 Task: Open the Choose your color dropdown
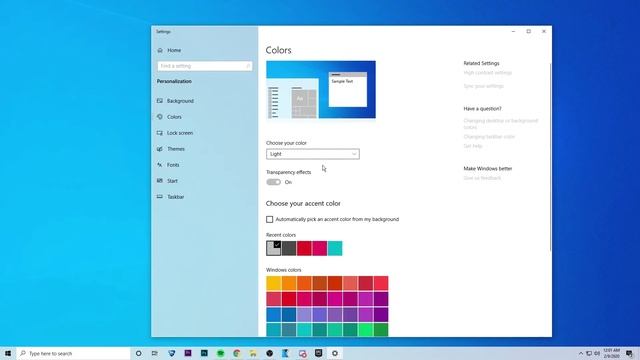click(x=313, y=154)
